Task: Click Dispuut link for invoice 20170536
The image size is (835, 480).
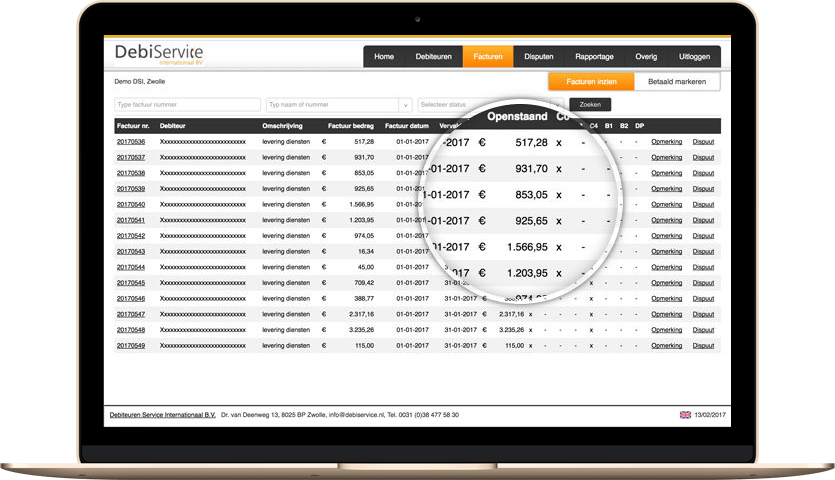Action: click(704, 142)
